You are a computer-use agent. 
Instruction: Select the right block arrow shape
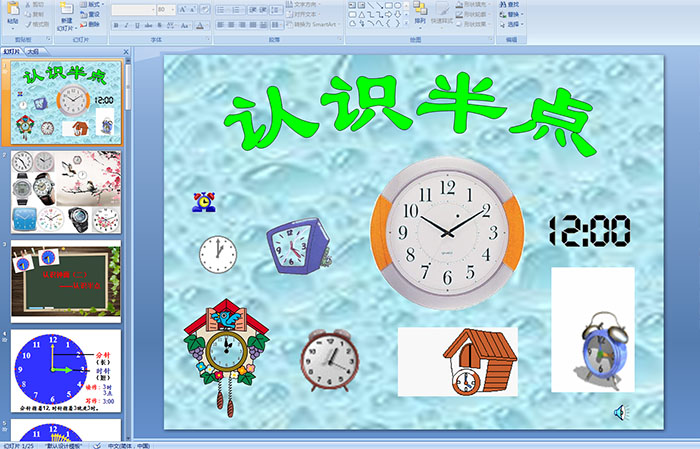pos(388,15)
